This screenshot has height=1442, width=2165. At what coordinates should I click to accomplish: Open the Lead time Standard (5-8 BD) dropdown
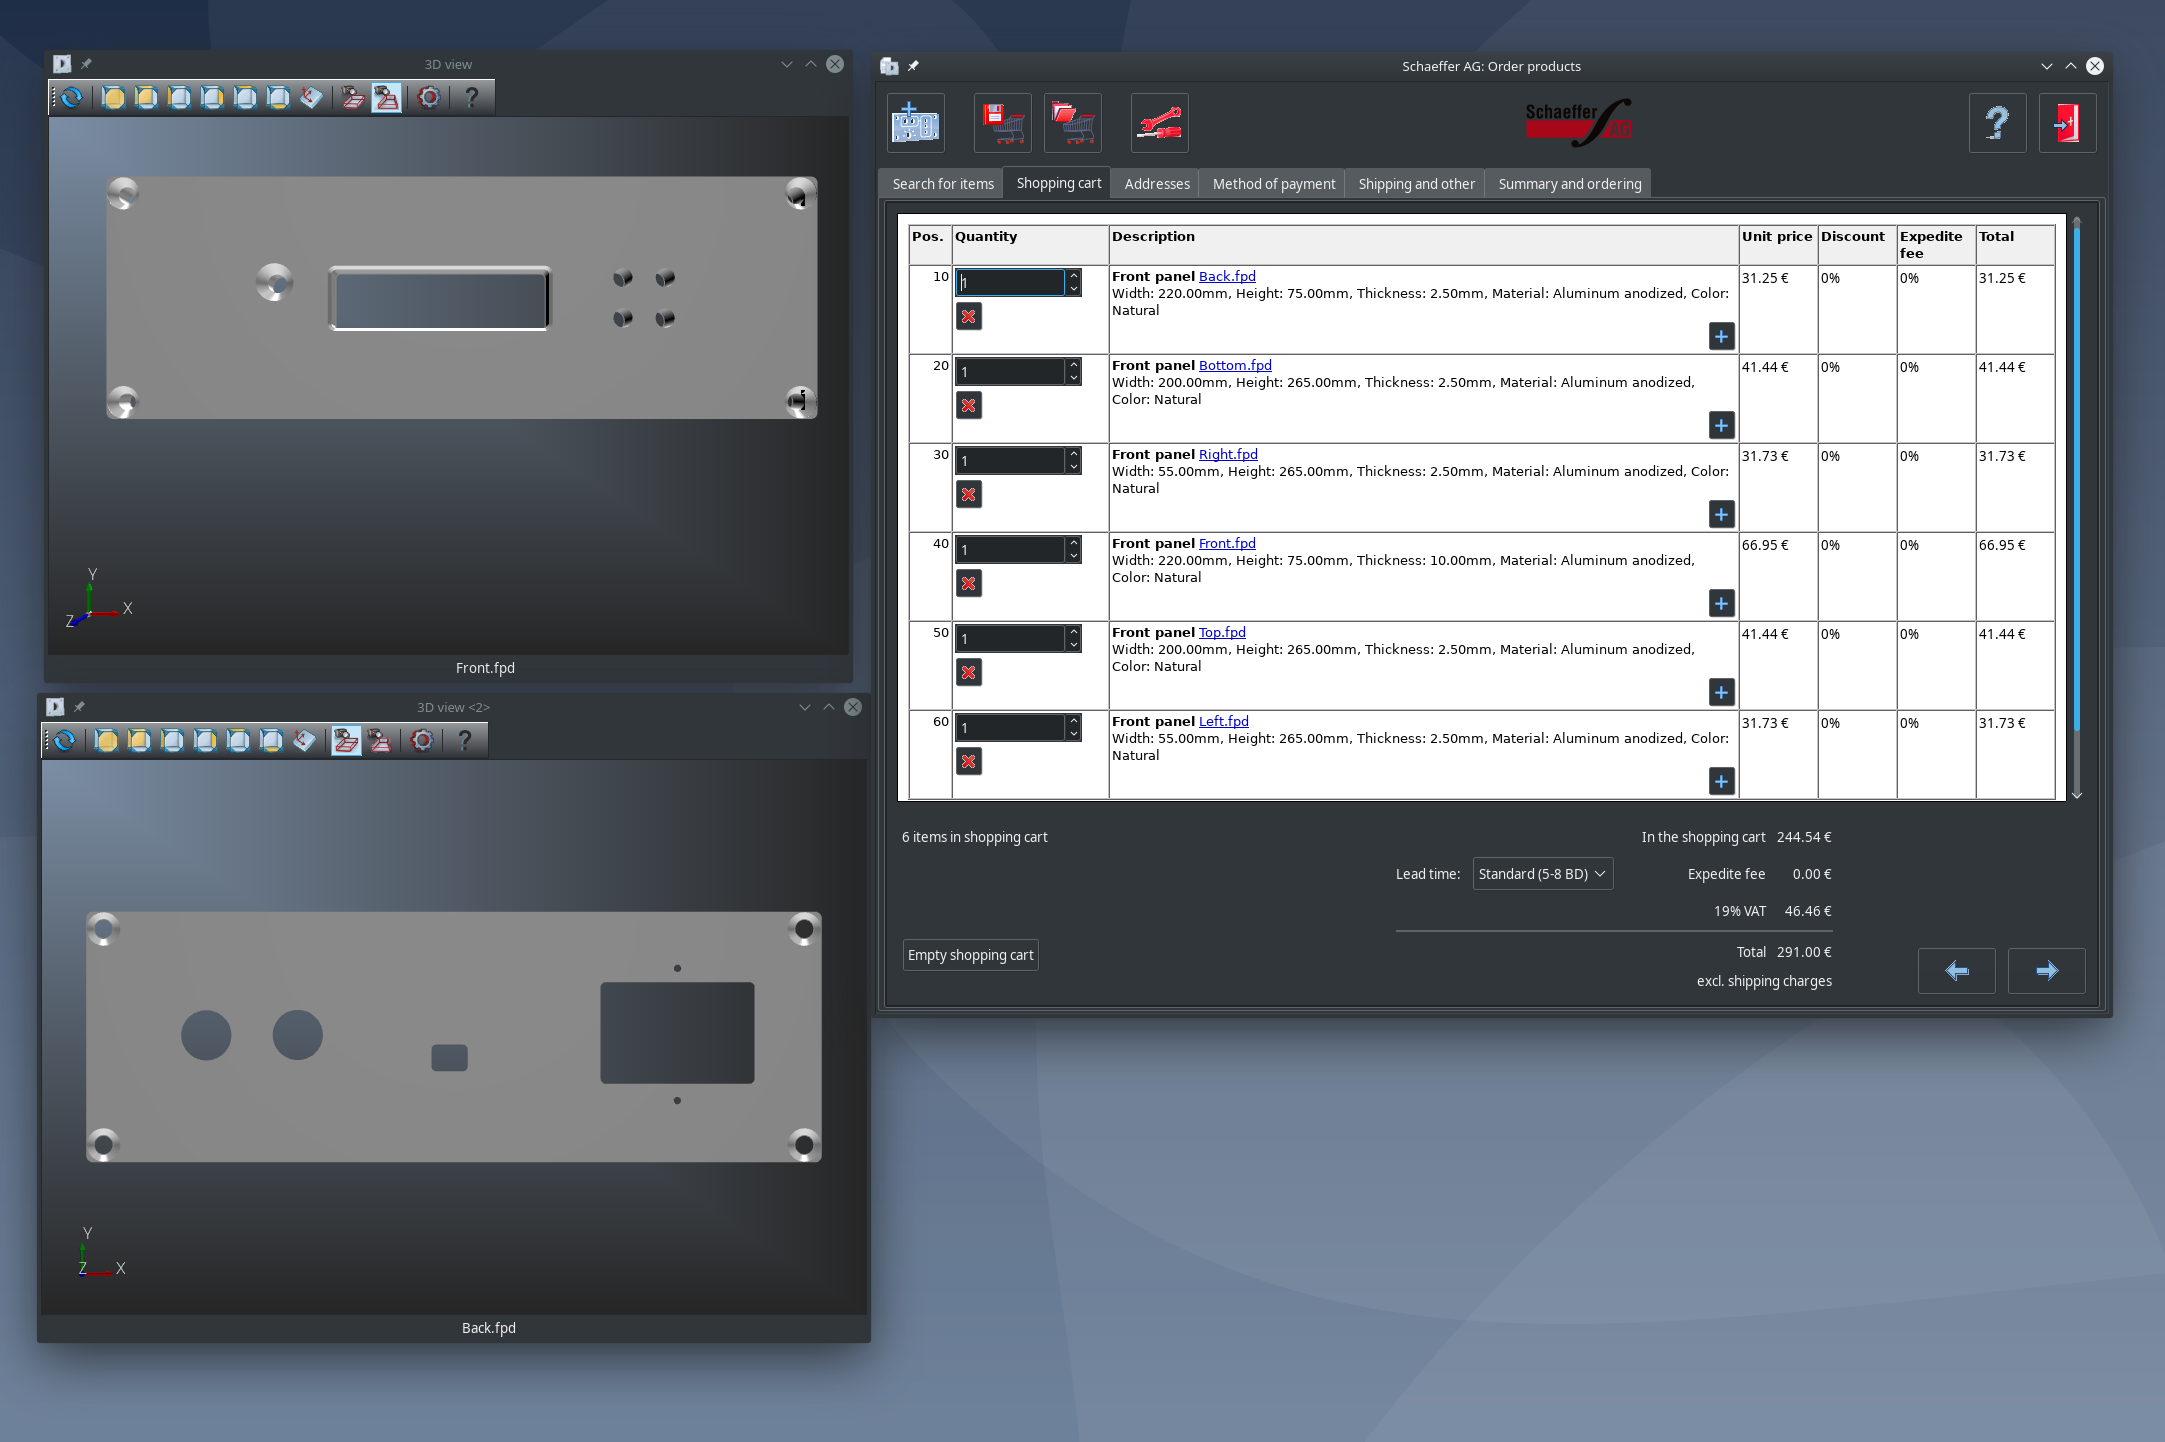(x=1542, y=874)
